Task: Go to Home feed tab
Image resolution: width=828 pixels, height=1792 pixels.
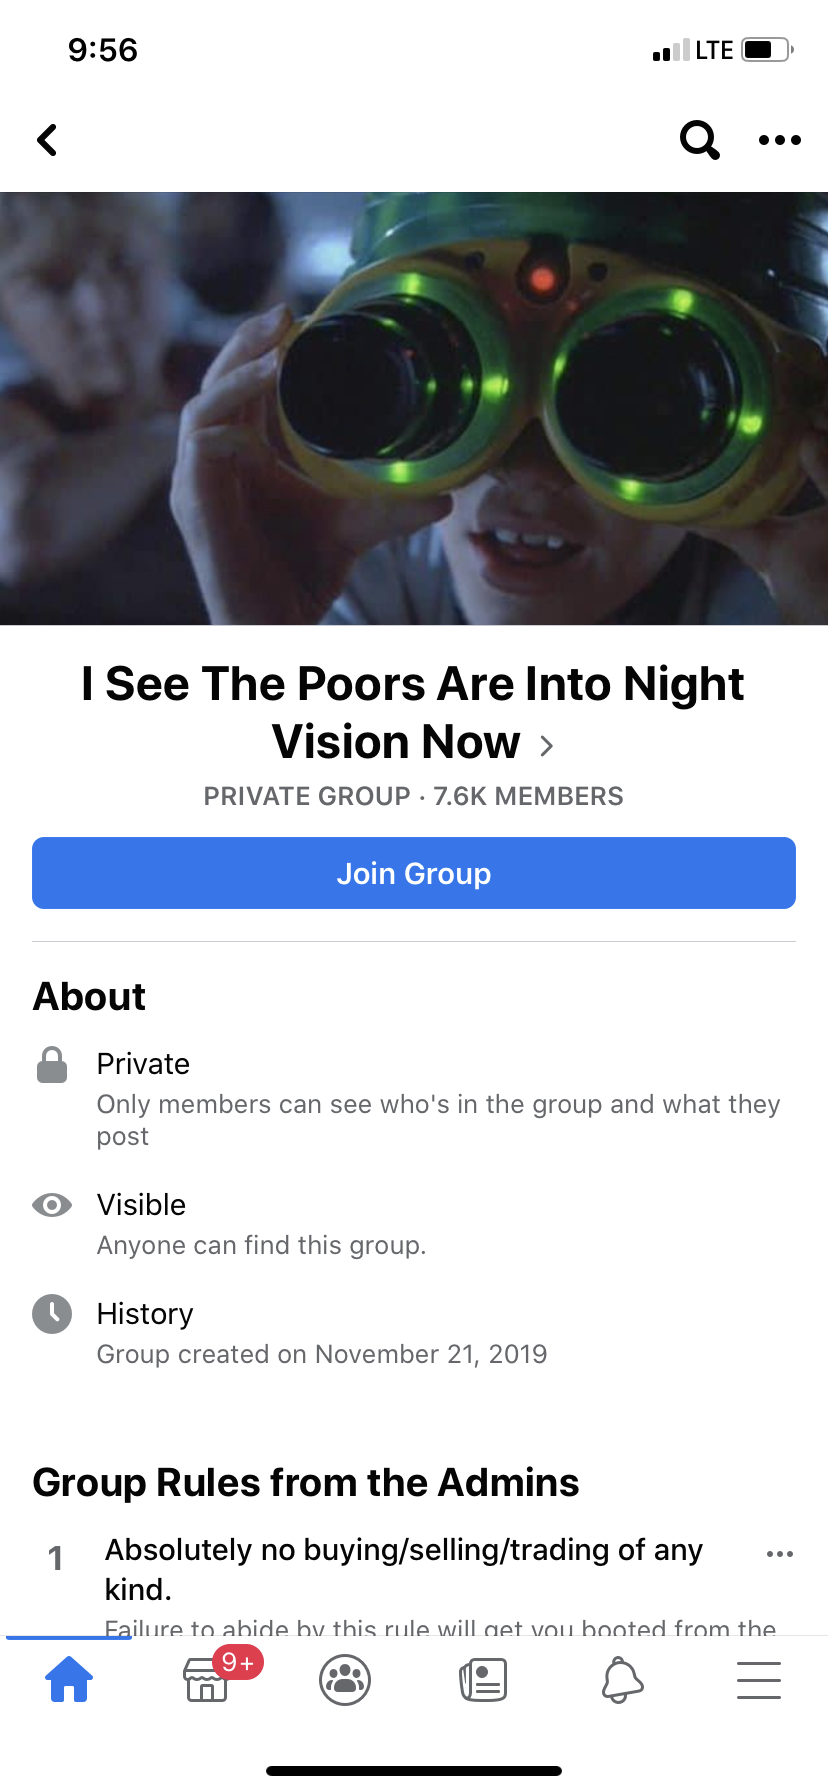Action: [x=69, y=1679]
